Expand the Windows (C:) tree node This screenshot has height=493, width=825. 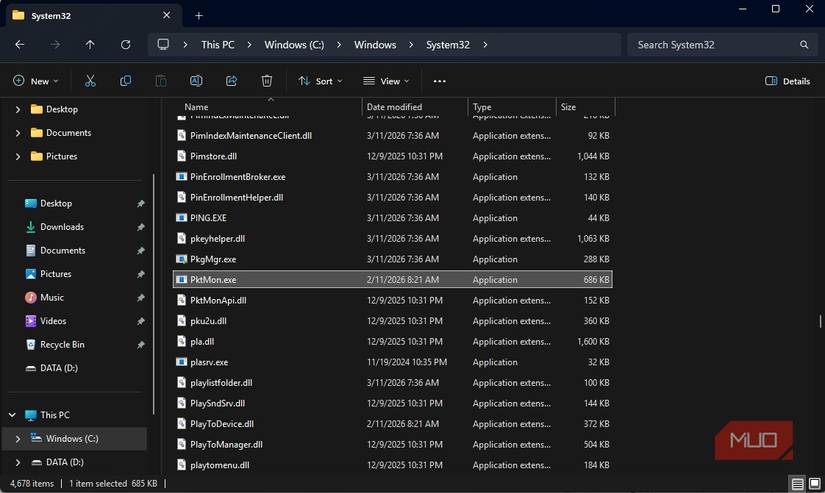(18, 439)
